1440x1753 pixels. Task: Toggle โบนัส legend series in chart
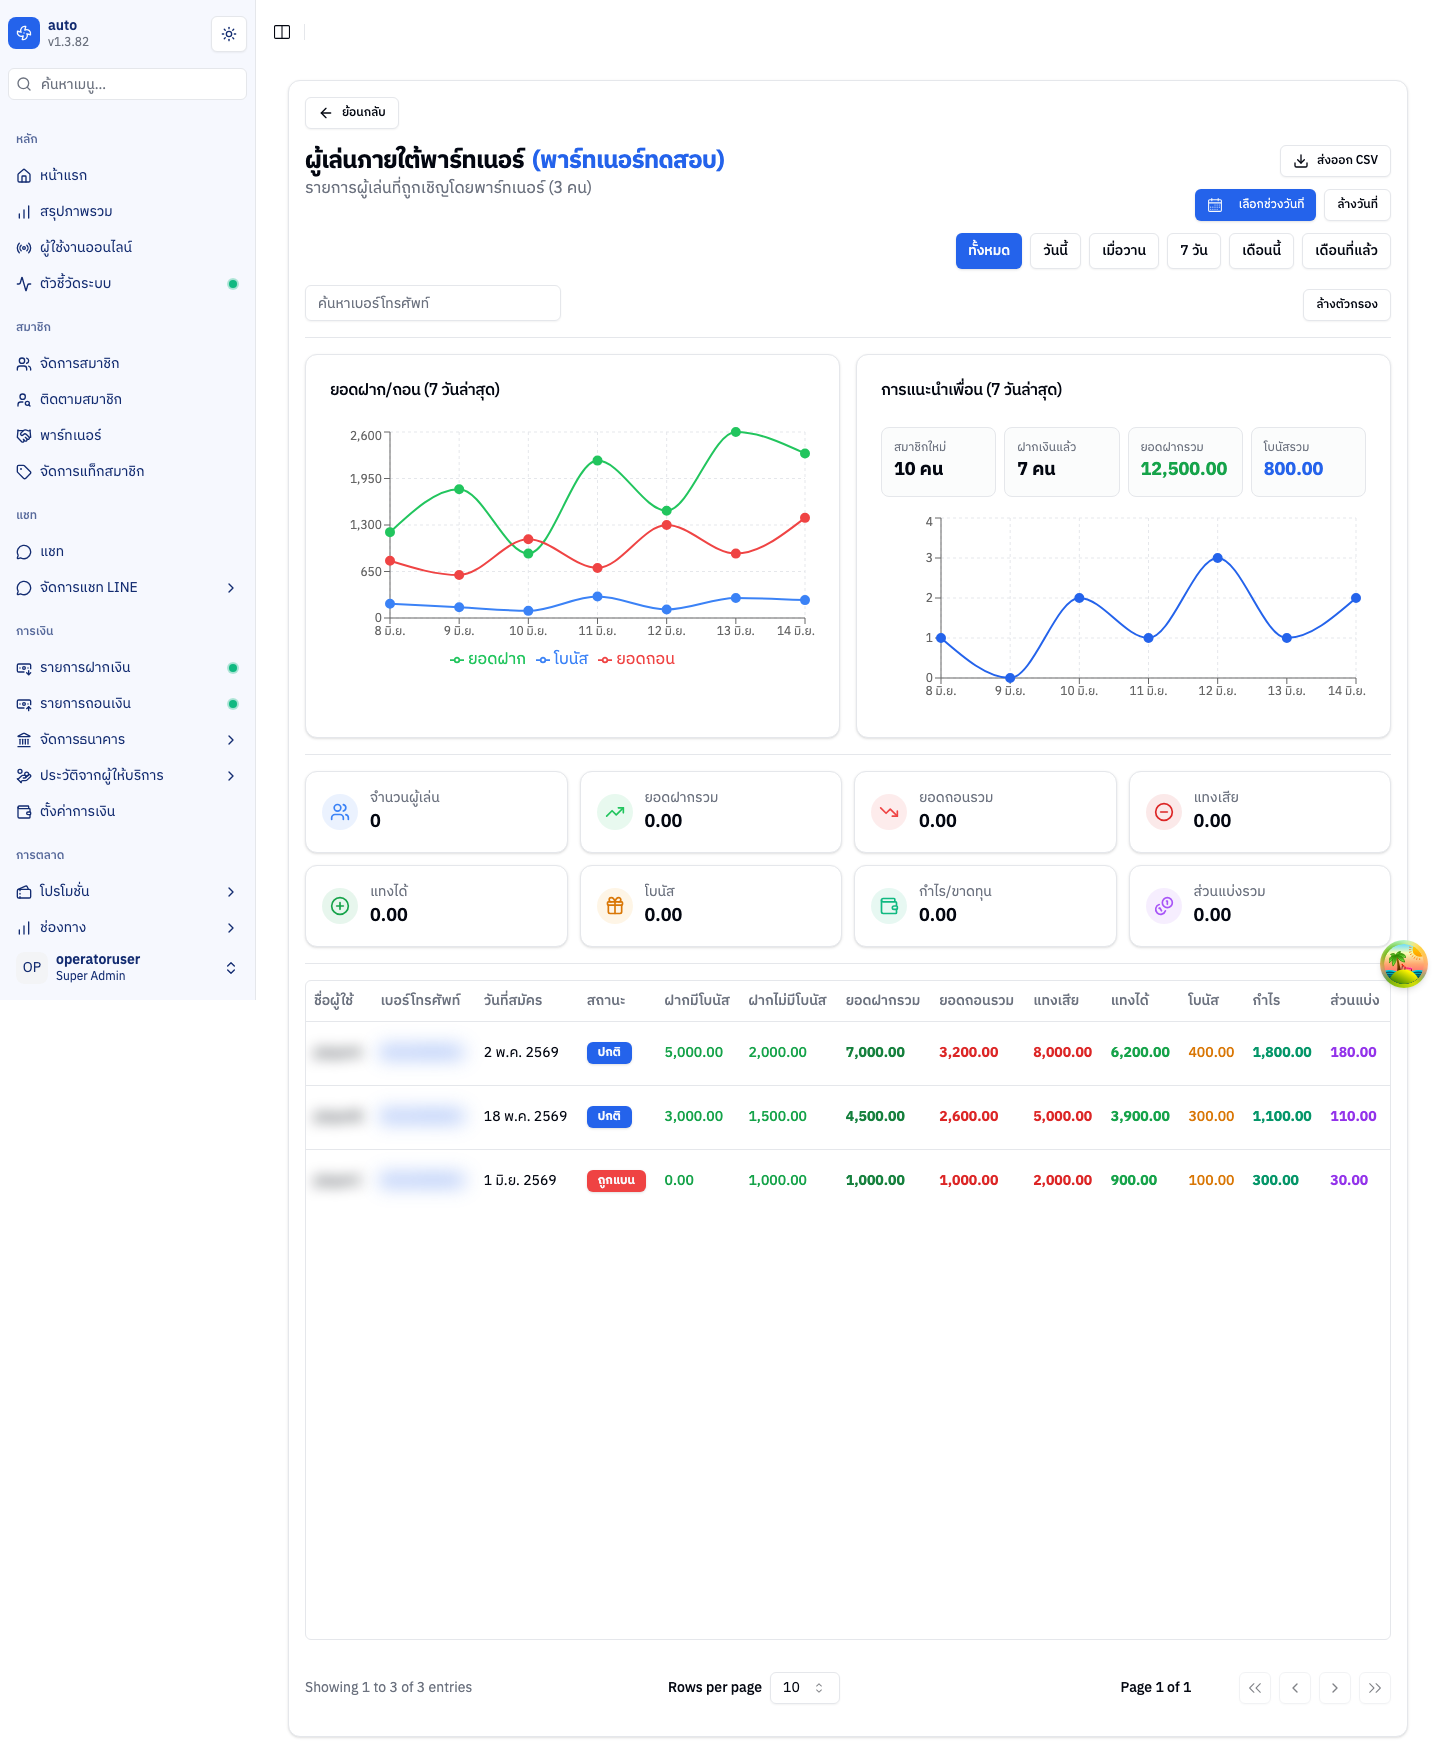562,659
